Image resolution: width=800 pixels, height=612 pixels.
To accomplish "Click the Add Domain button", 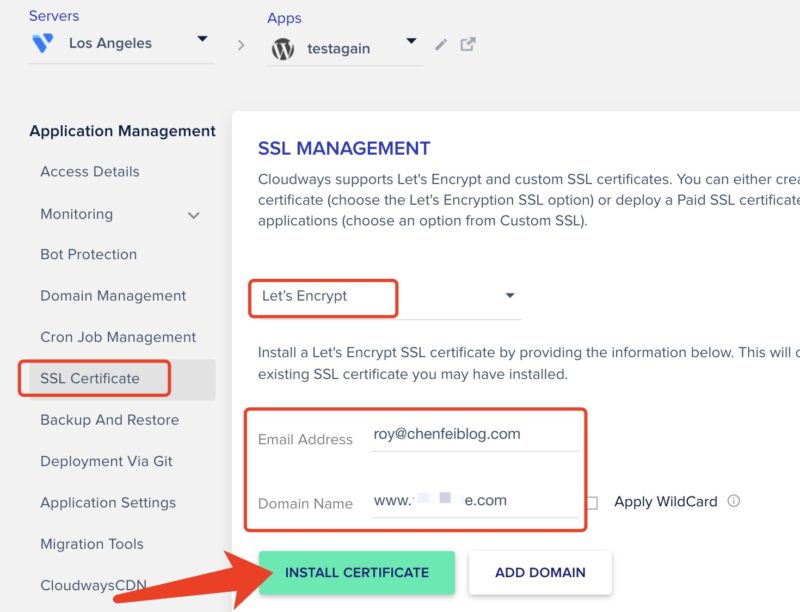I will [540, 573].
